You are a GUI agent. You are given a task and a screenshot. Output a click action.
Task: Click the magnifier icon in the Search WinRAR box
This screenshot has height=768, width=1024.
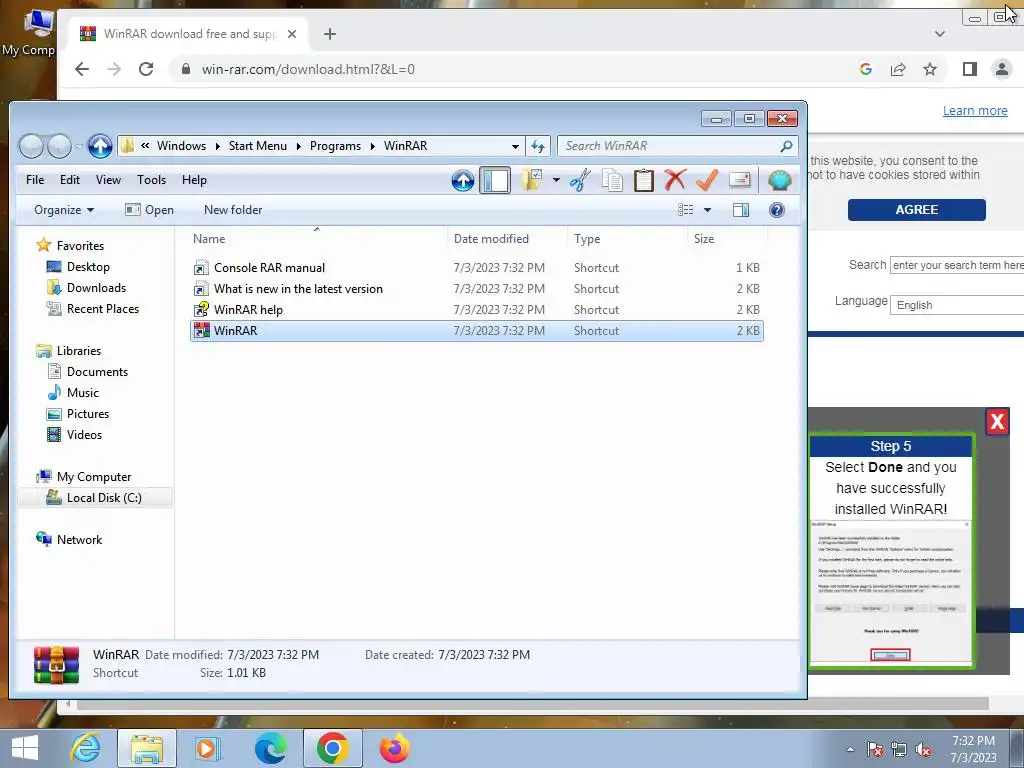786,146
